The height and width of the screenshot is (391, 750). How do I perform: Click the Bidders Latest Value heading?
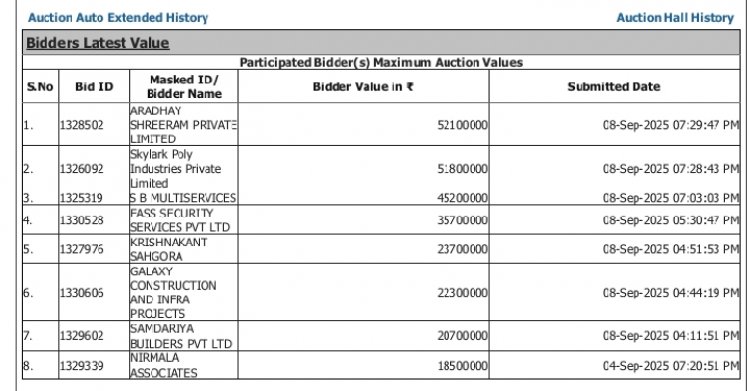(x=98, y=43)
